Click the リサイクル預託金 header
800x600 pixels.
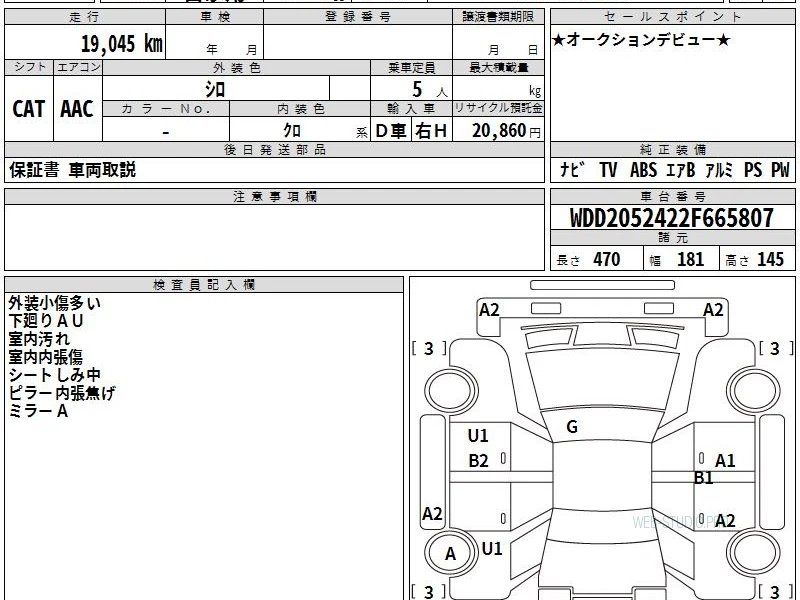point(498,108)
